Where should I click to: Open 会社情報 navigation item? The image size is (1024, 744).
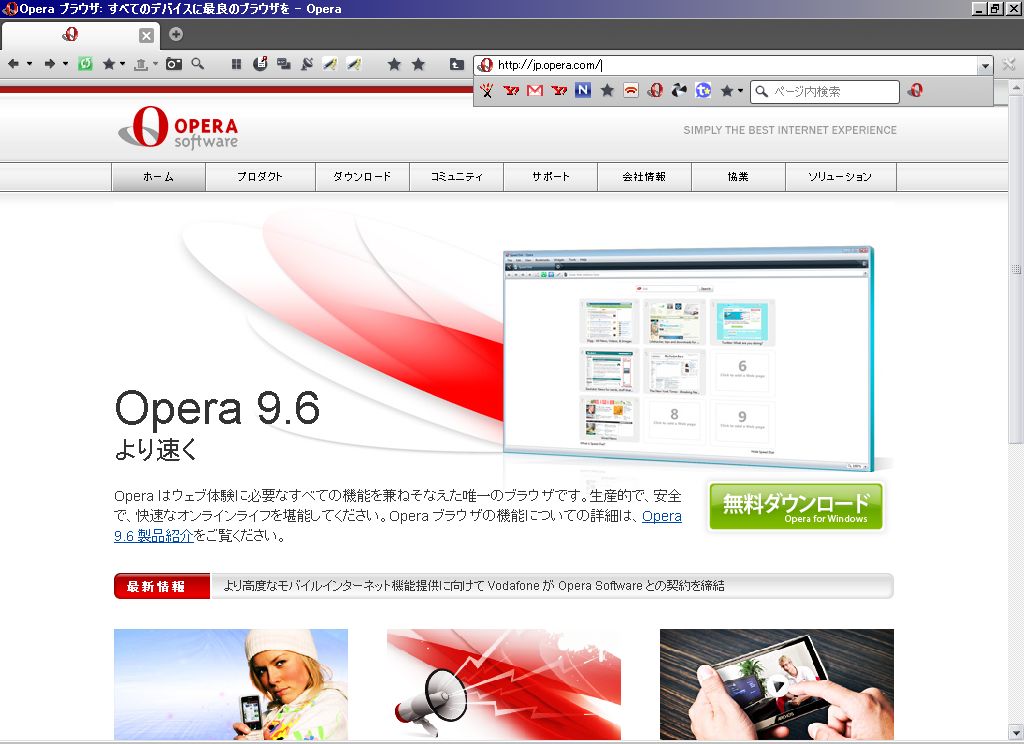[645, 176]
